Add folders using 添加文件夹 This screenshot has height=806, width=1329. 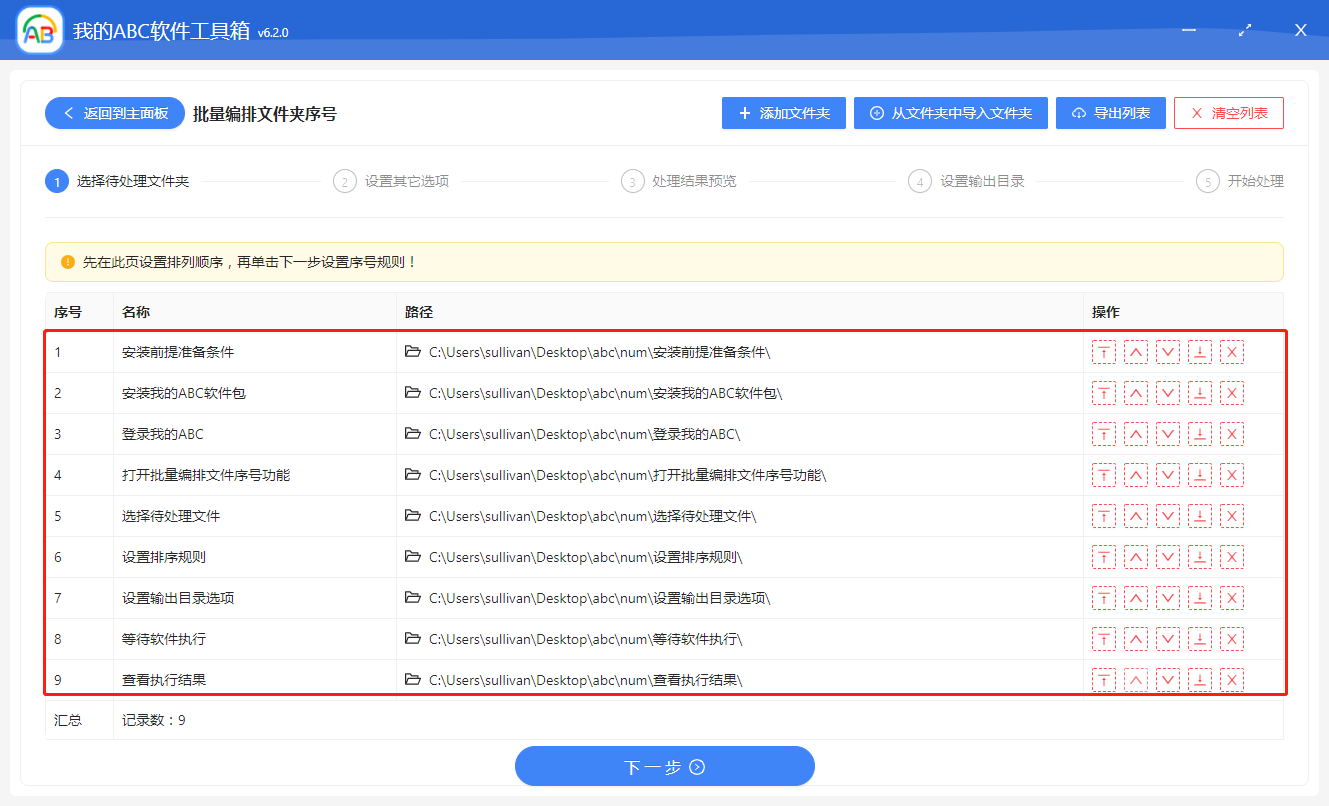(783, 112)
